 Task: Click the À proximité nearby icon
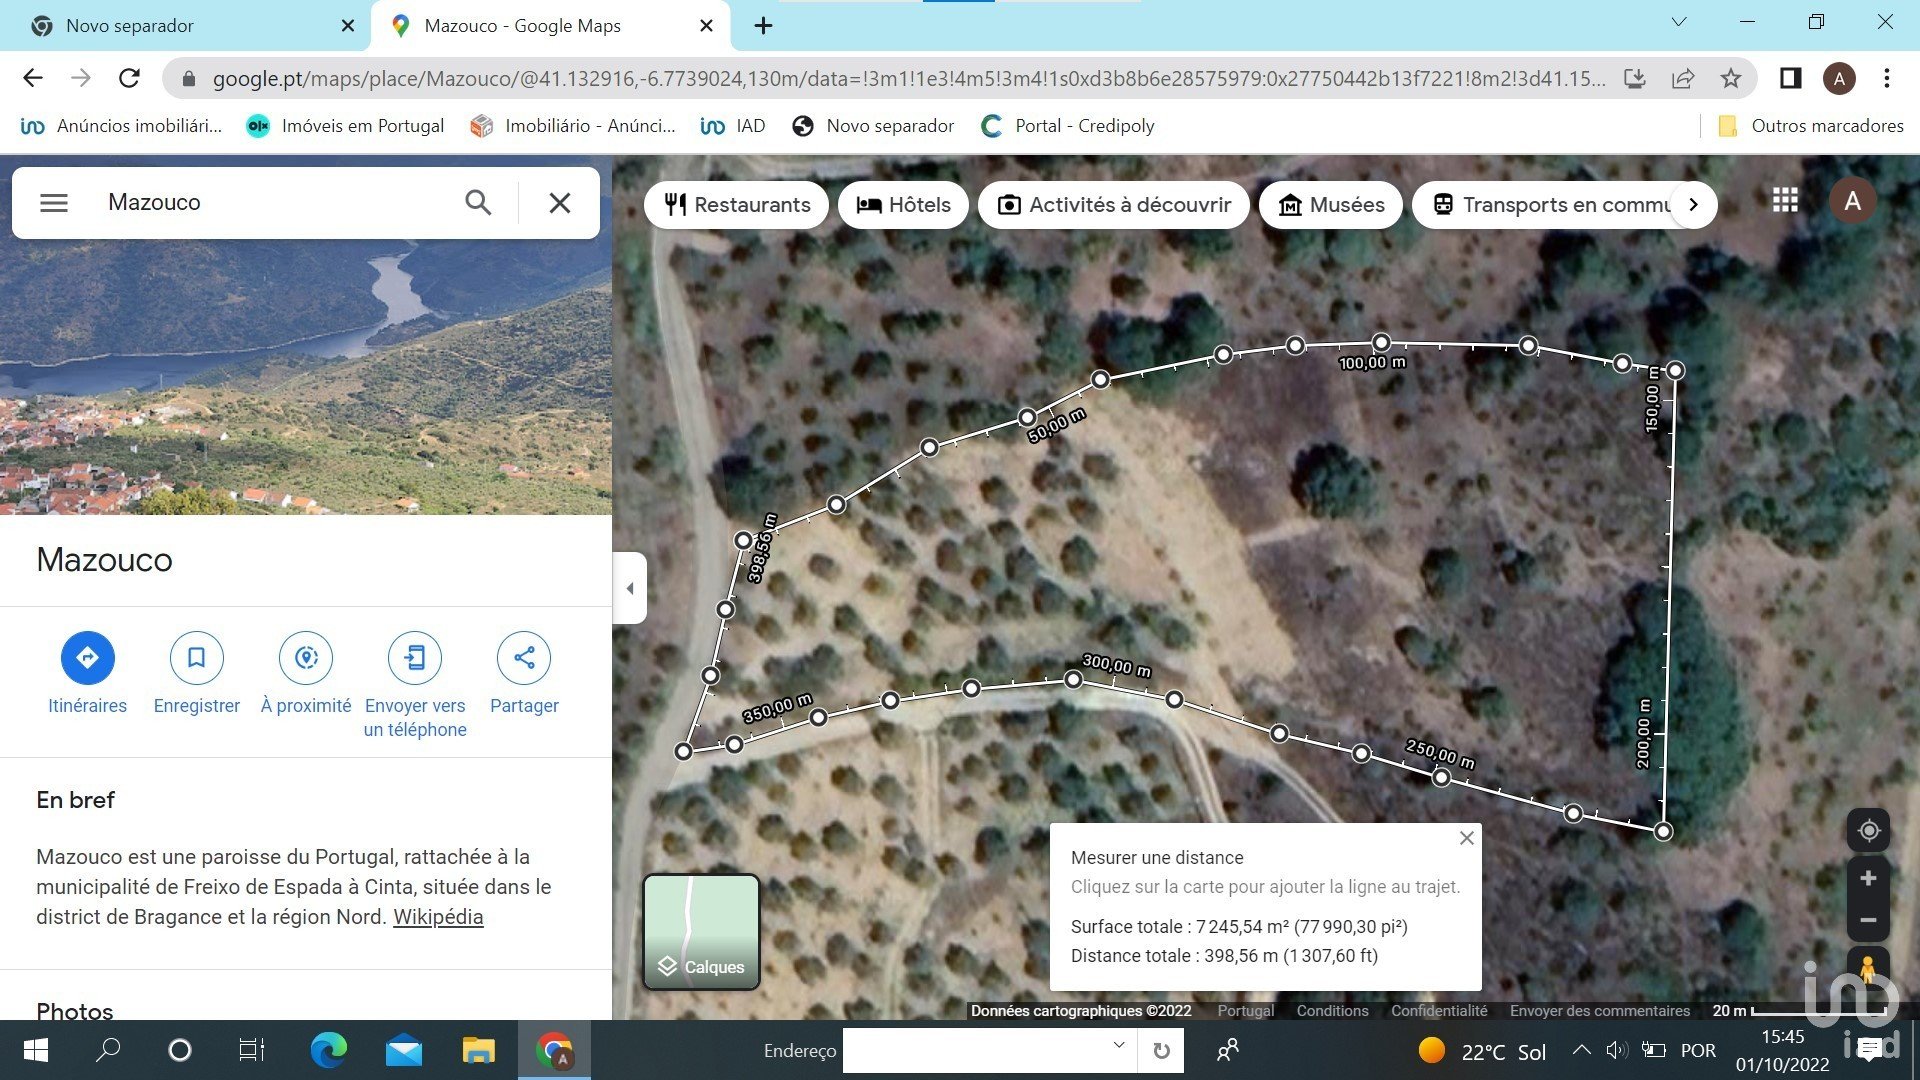tap(306, 658)
